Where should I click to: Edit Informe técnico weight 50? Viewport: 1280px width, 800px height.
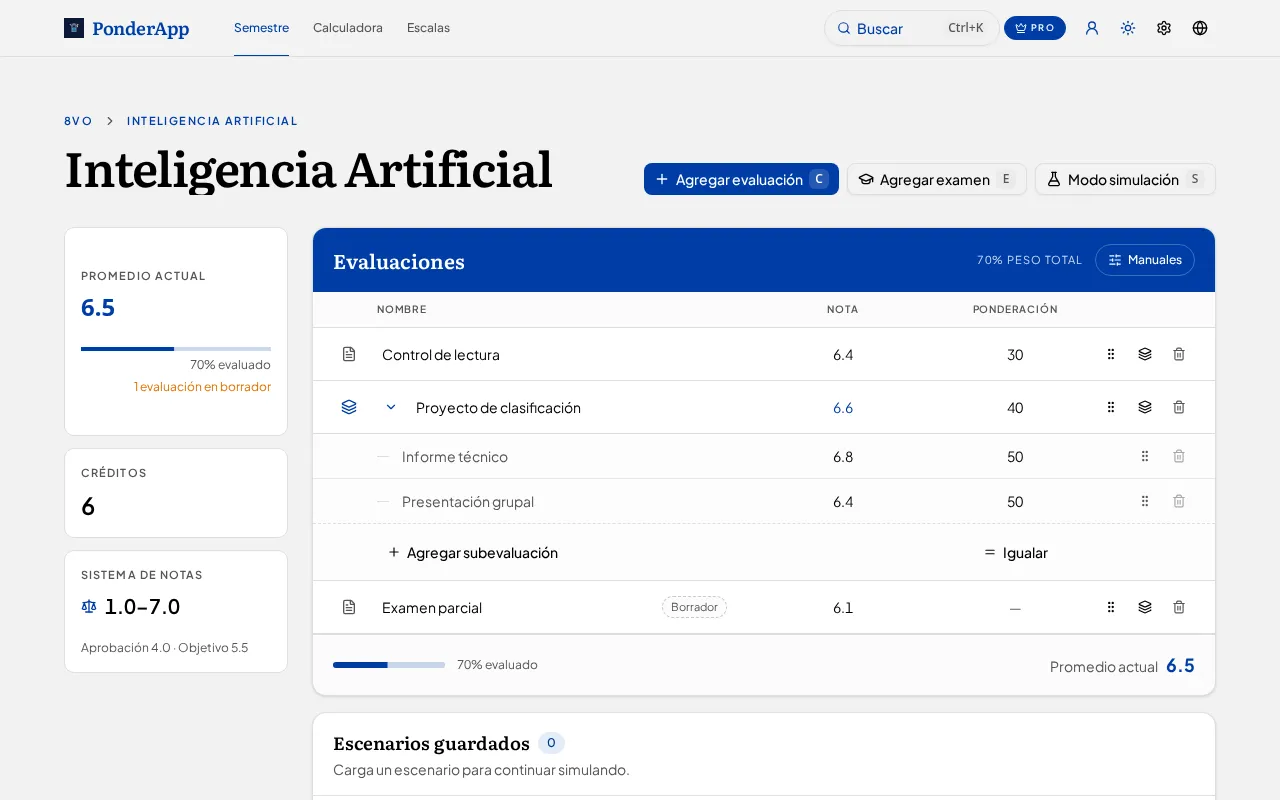pos(1015,456)
